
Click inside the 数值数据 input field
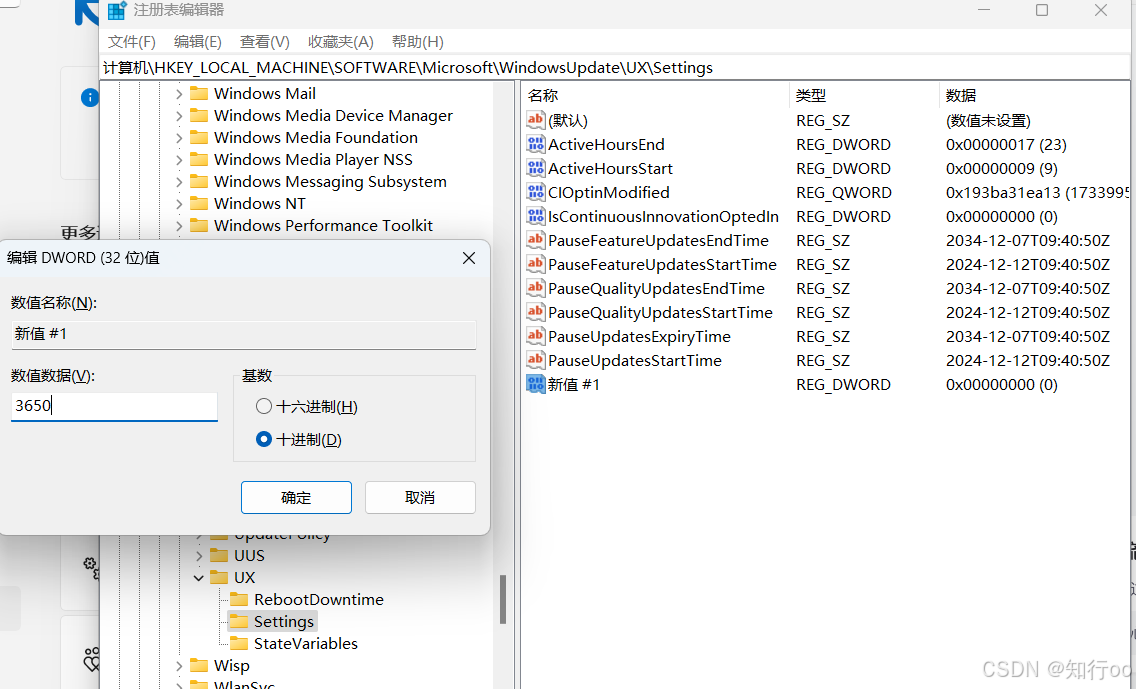tap(113, 406)
